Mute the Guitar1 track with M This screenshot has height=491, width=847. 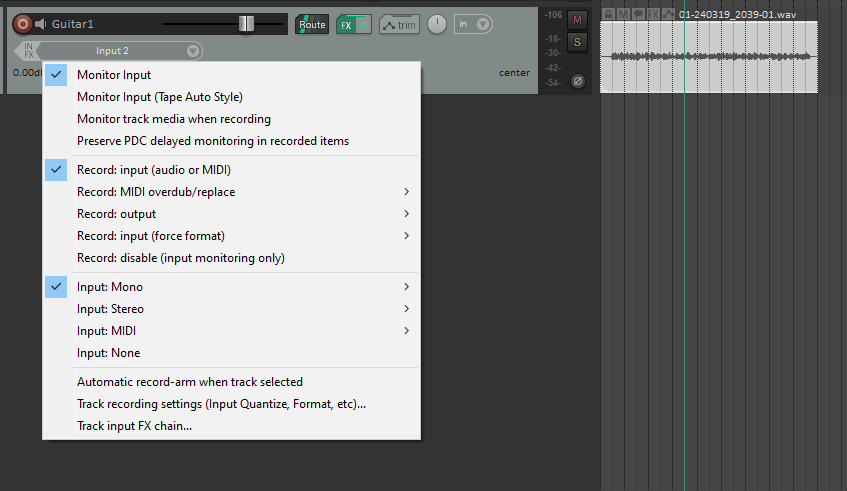578,19
